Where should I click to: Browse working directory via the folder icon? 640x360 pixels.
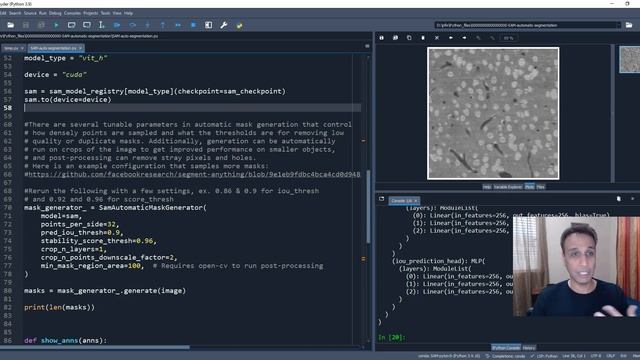point(629,25)
